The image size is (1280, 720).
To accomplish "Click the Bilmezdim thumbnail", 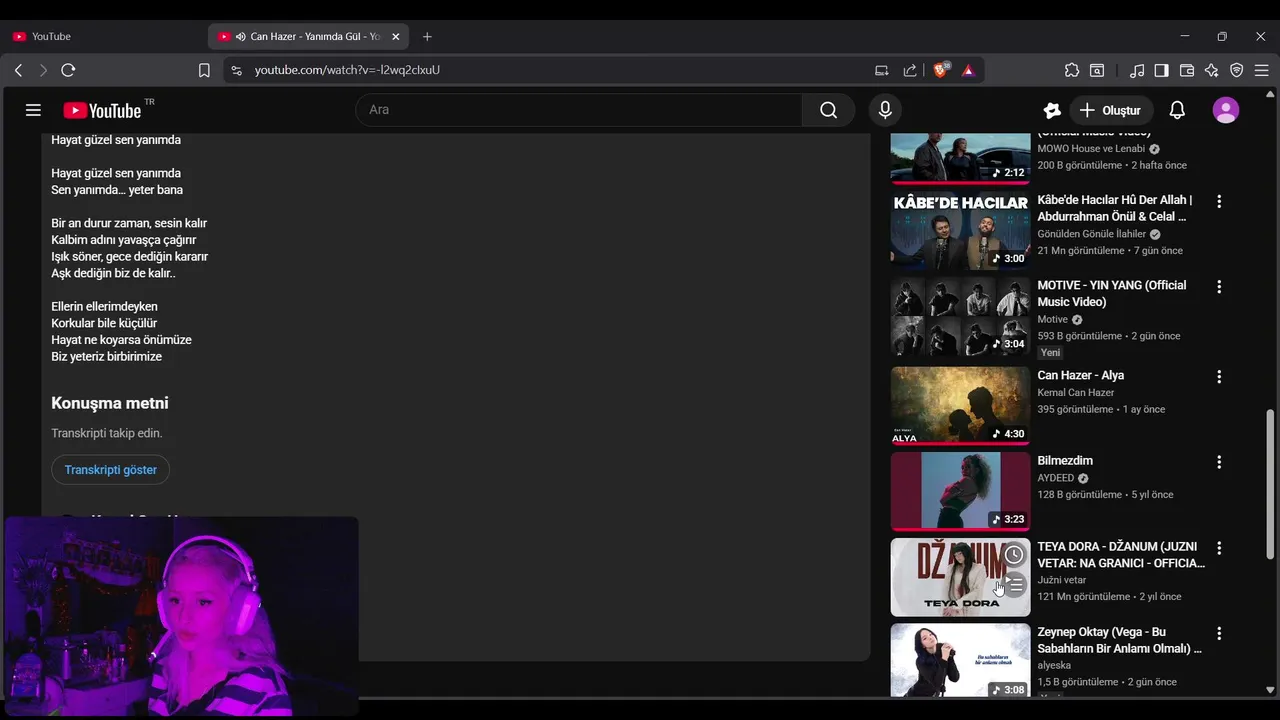I will (x=960, y=491).
